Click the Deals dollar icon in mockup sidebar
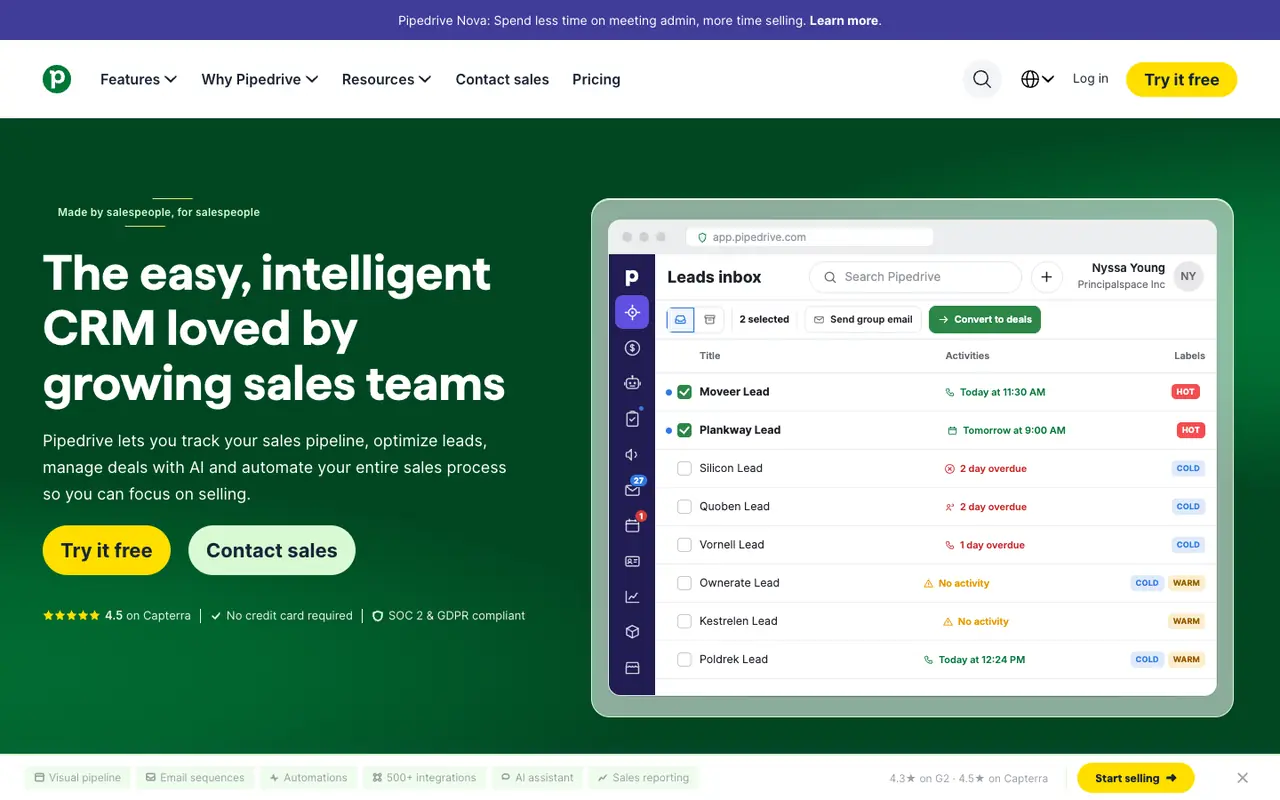Image resolution: width=1280 pixels, height=800 pixels. coord(632,348)
